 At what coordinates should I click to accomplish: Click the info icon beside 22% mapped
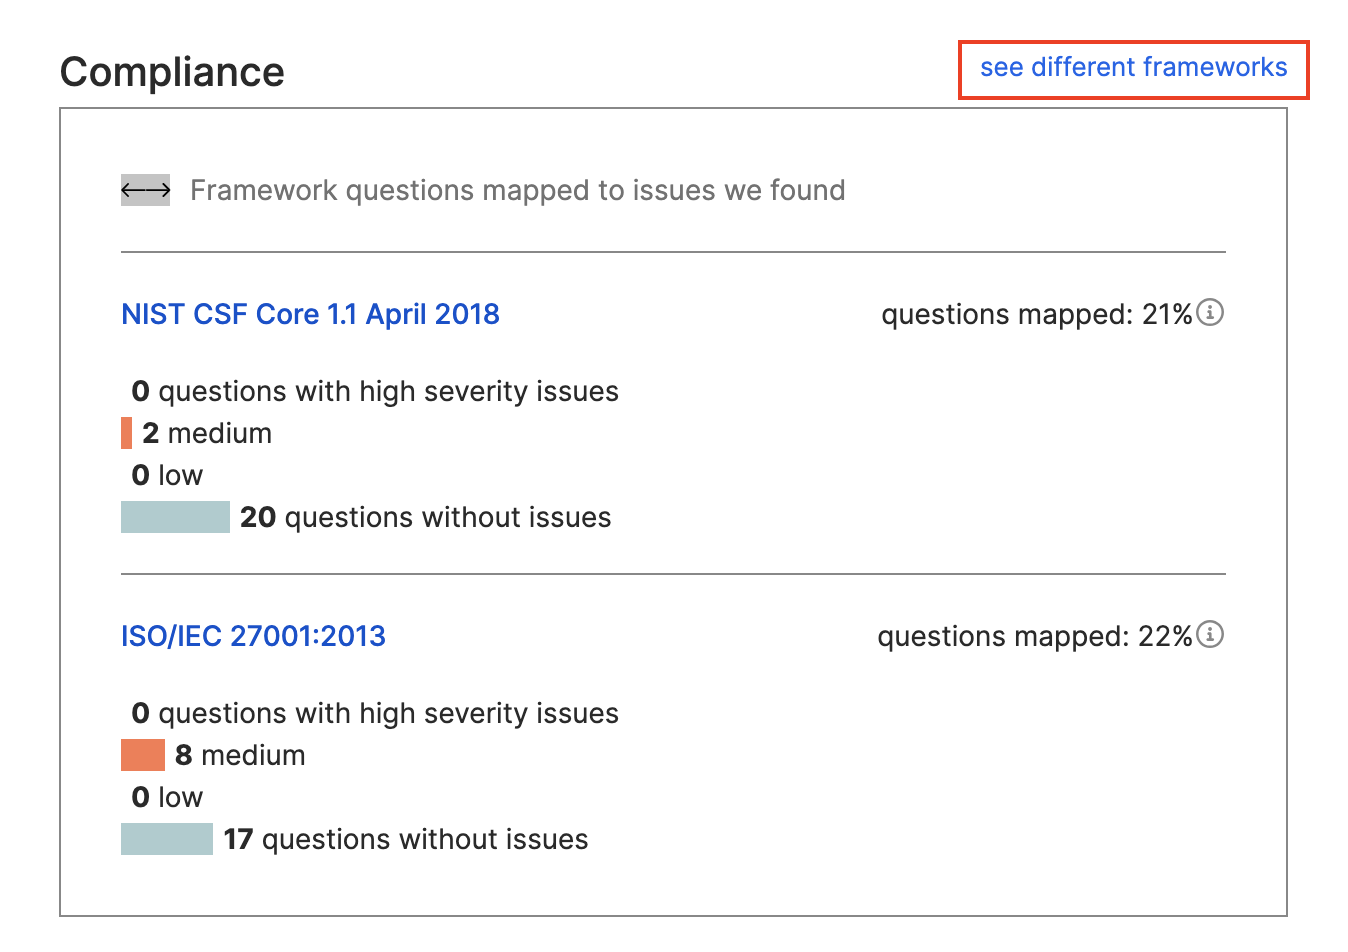(x=1210, y=635)
